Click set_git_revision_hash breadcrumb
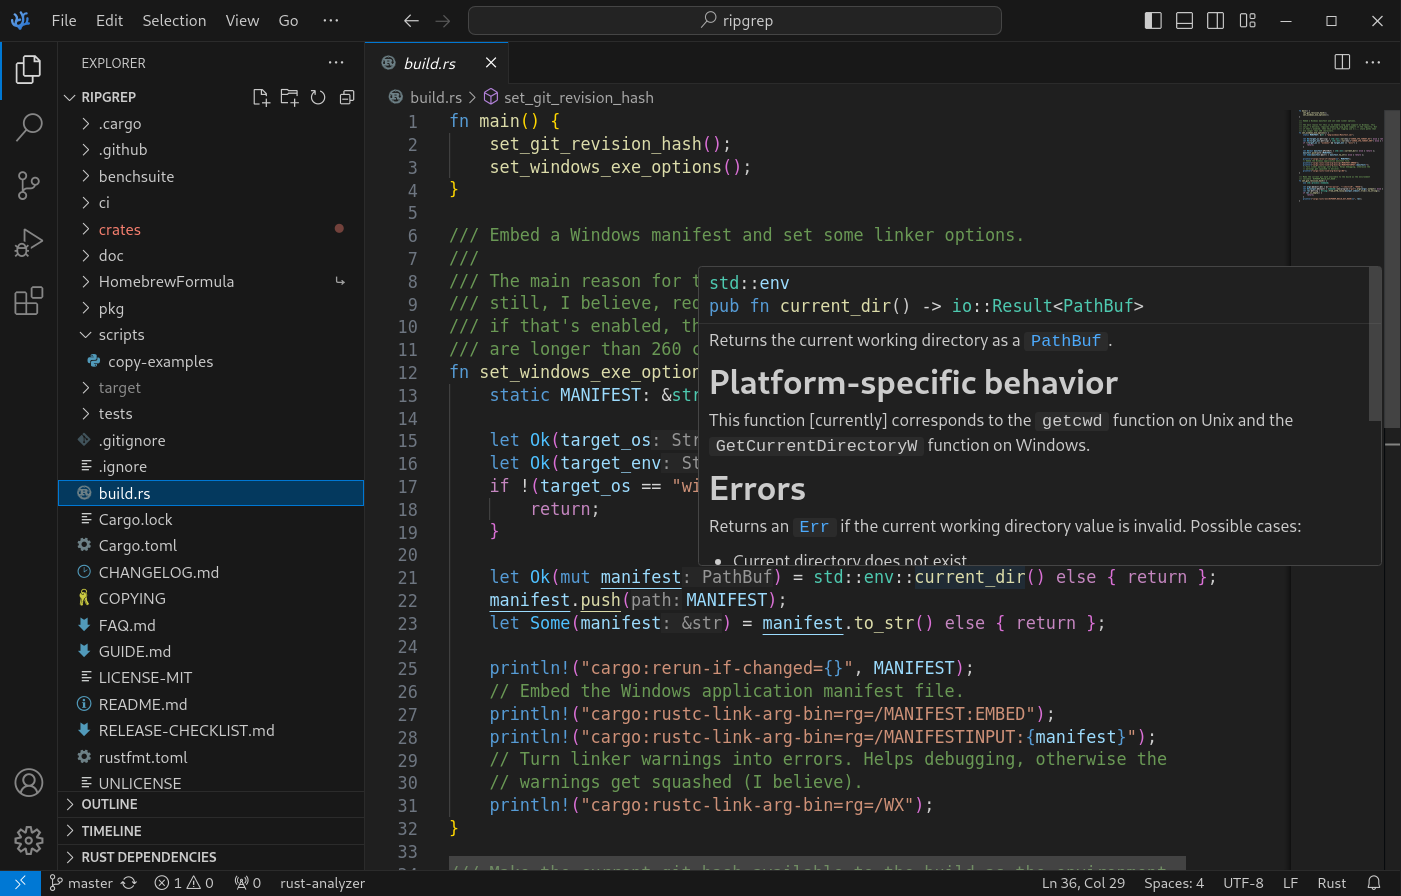This screenshot has width=1401, height=896. 568,97
